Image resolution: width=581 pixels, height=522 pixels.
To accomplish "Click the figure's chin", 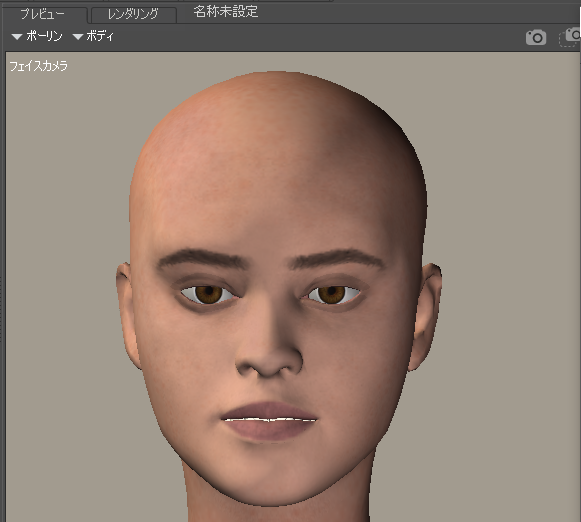I will 274,478.
